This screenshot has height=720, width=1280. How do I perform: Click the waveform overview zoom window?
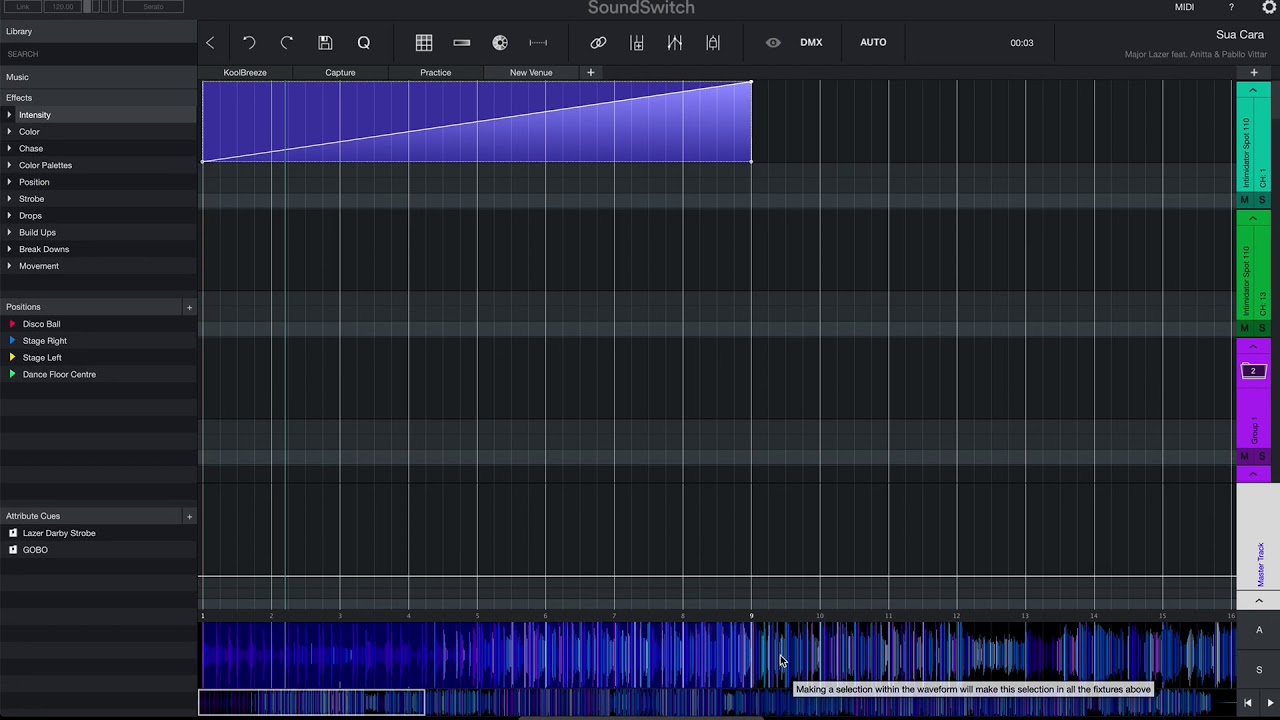coord(312,703)
